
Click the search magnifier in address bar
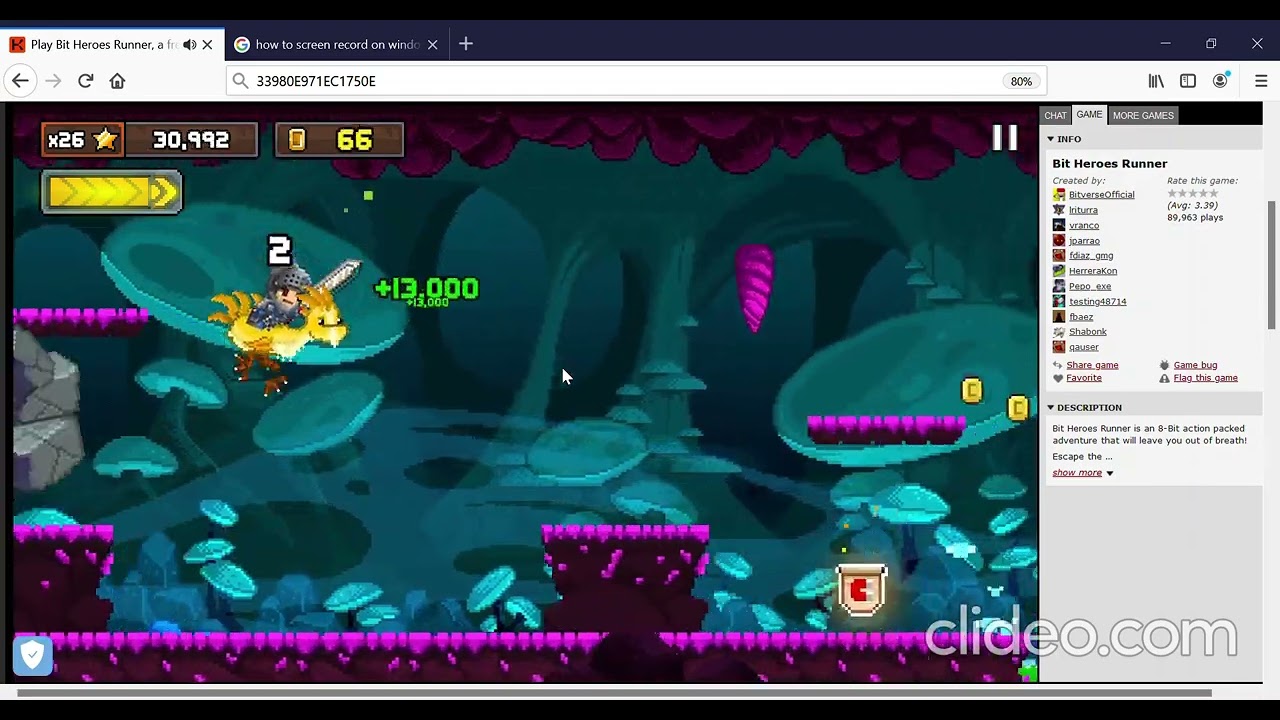[x=240, y=81]
